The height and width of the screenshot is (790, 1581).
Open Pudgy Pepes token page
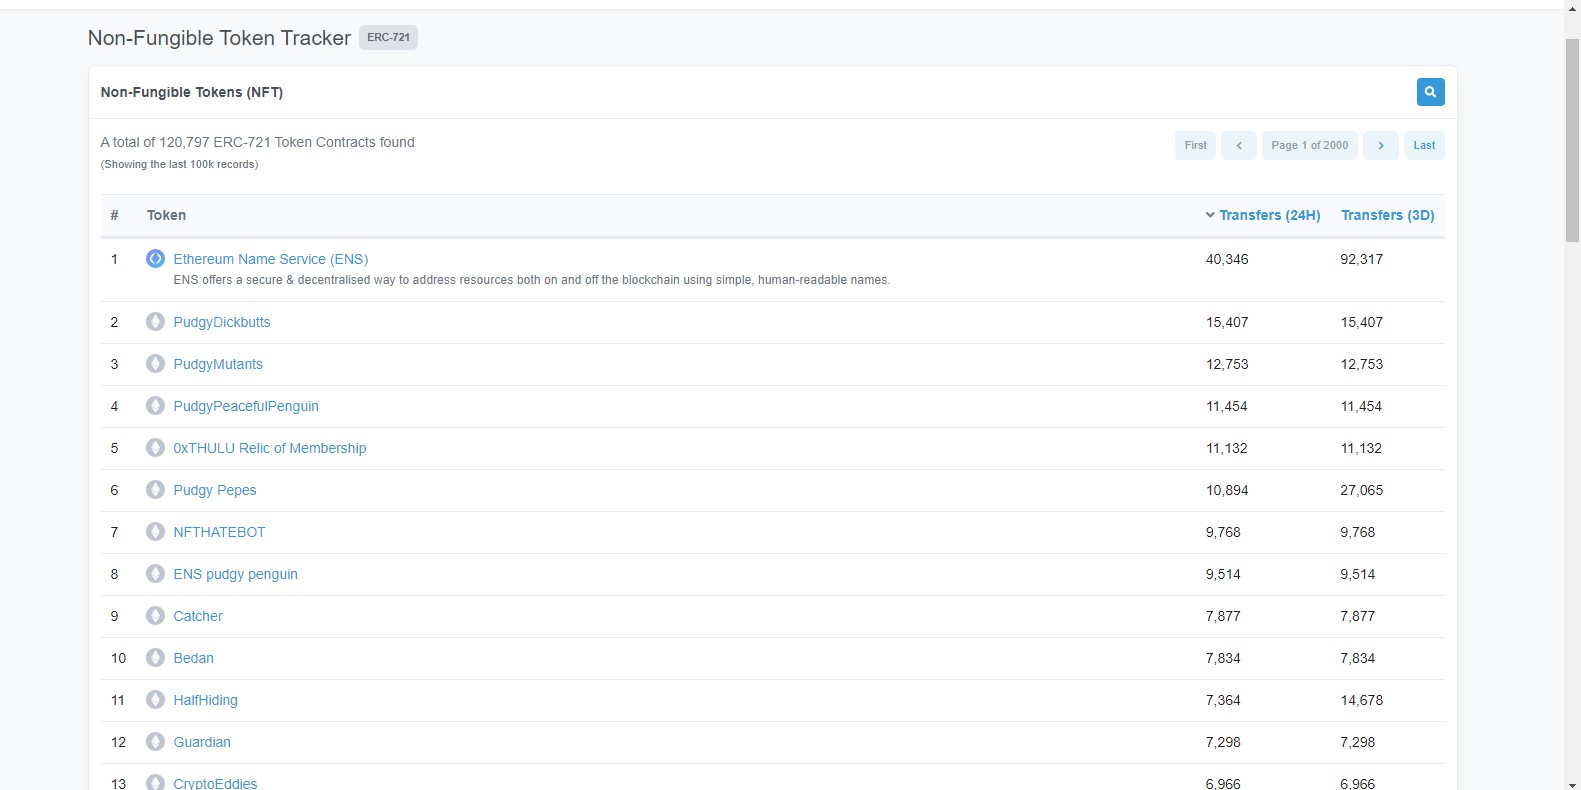point(215,490)
